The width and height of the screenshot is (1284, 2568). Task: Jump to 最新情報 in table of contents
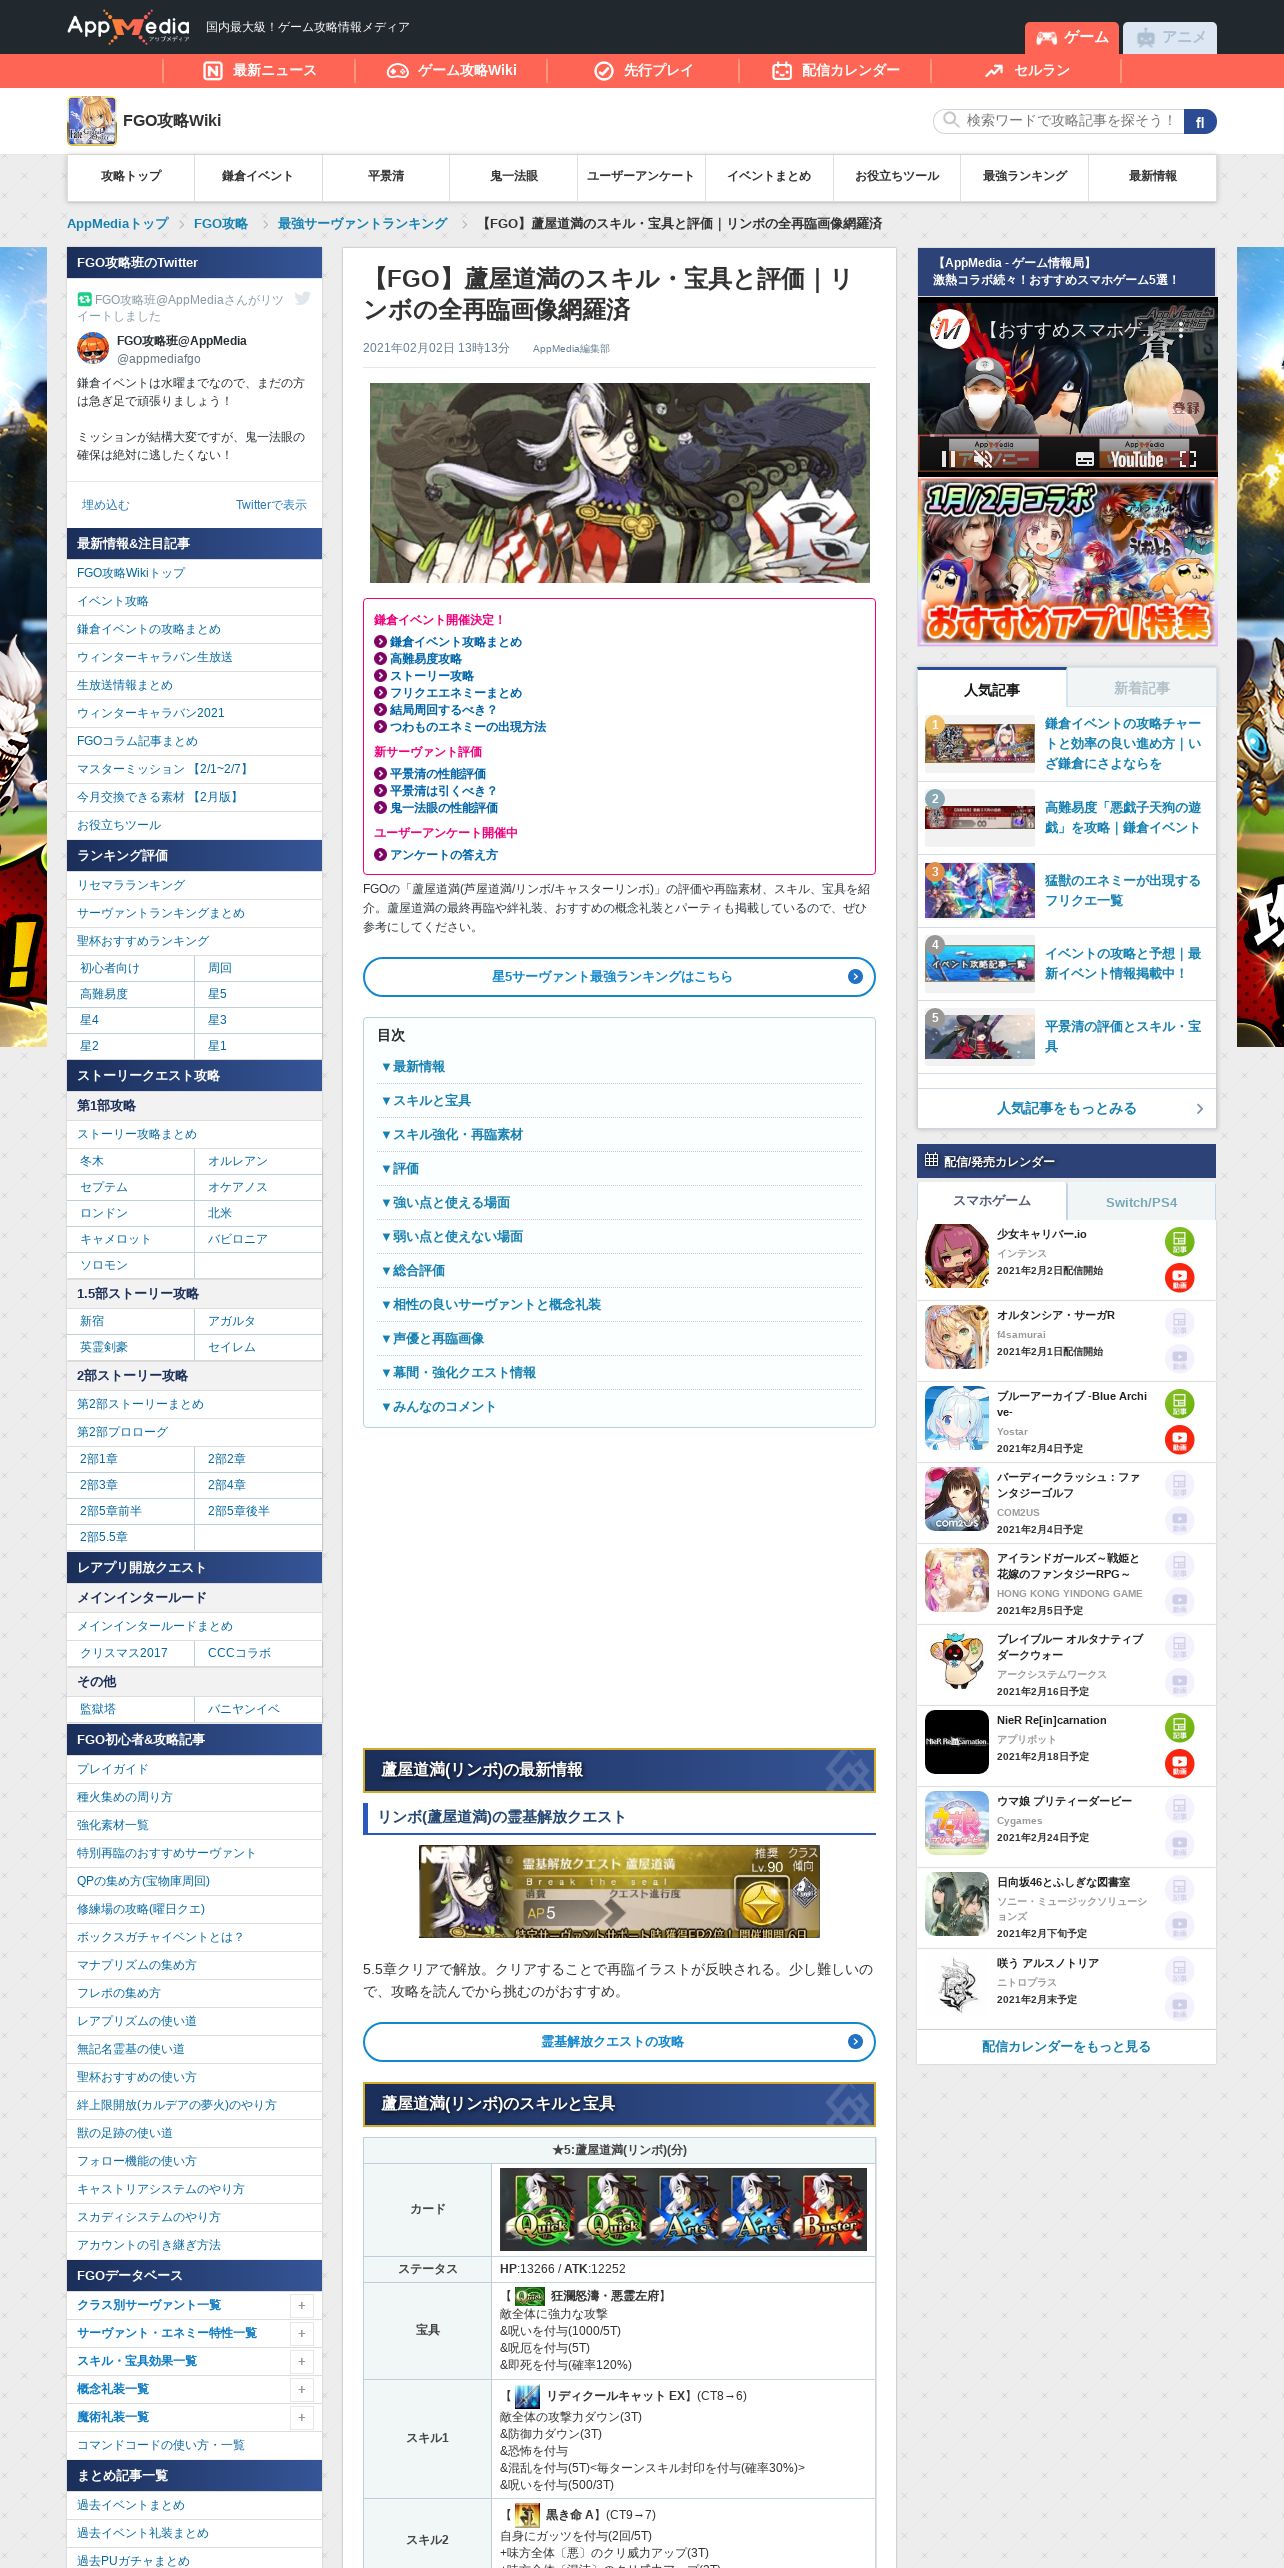click(413, 1067)
